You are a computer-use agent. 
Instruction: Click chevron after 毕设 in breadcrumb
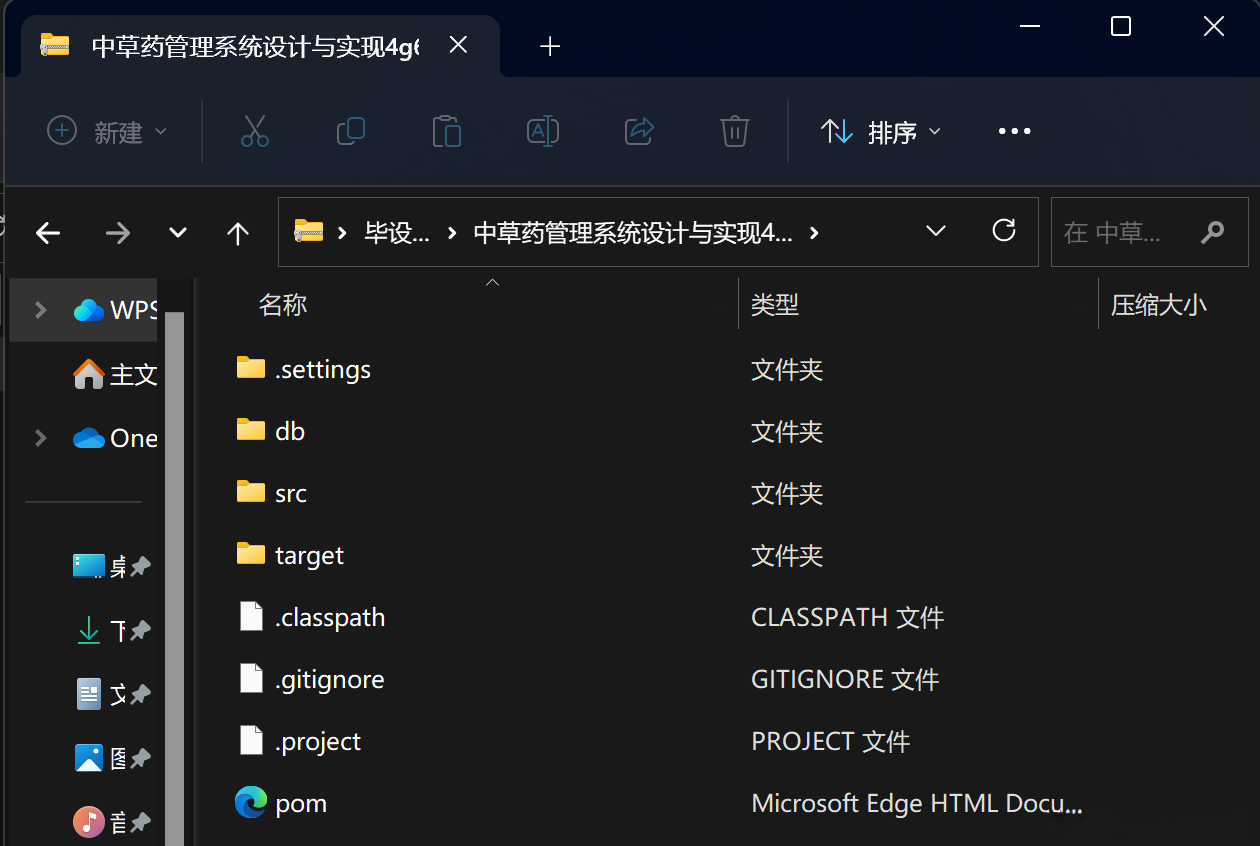452,233
